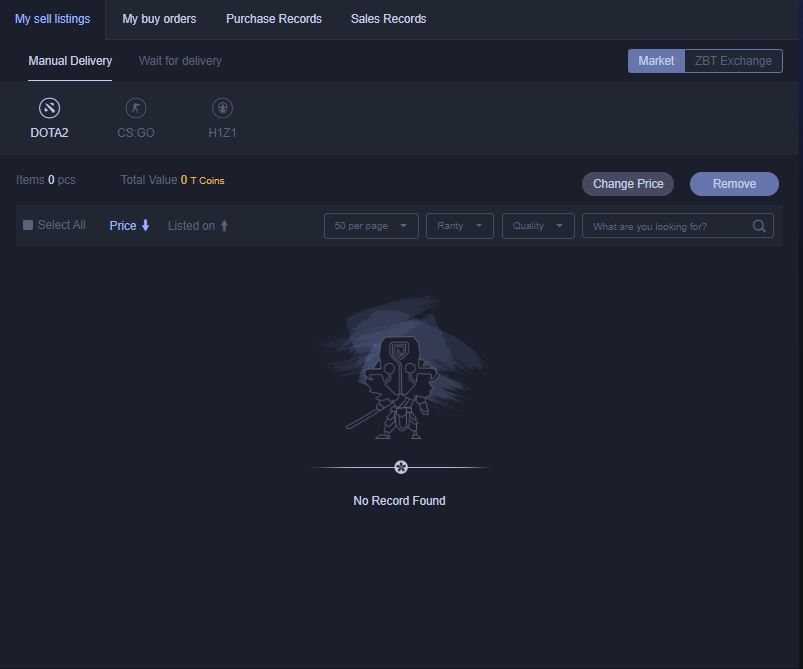Viewport: 803px width, 669px height.
Task: Select the H1Z1 game icon
Action: [222, 108]
